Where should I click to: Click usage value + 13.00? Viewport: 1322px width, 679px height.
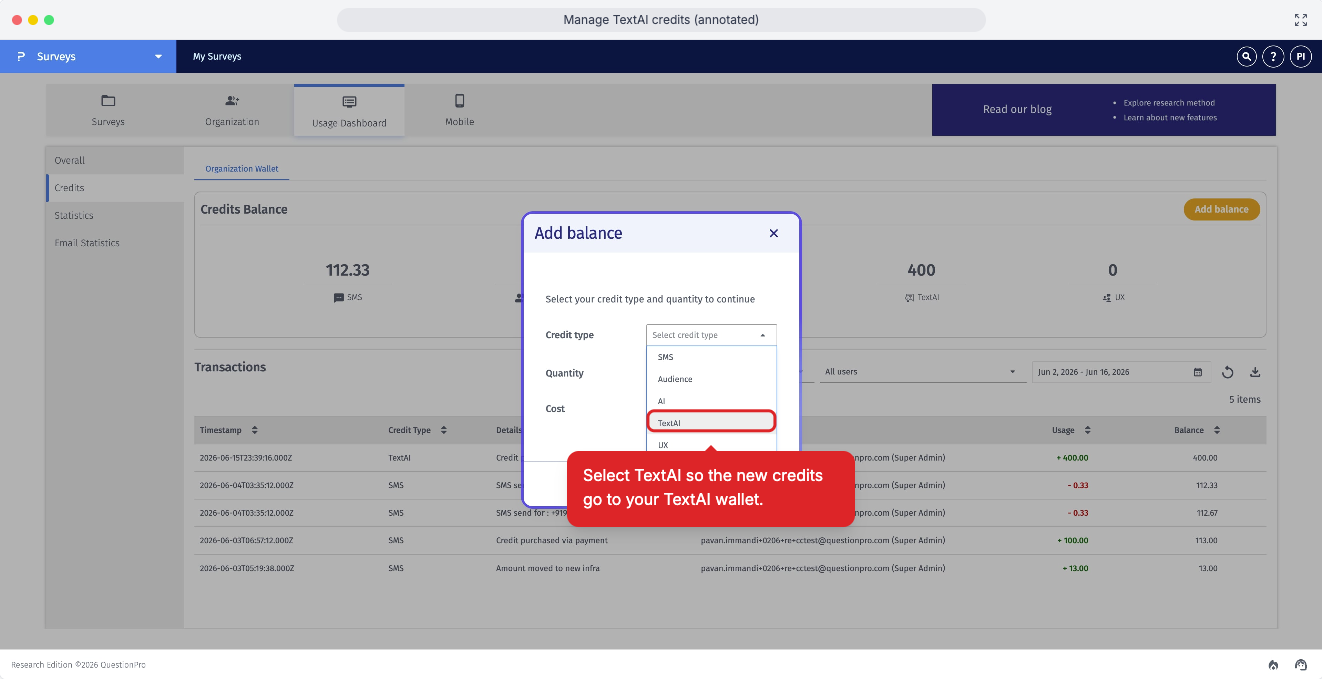[1074, 568]
